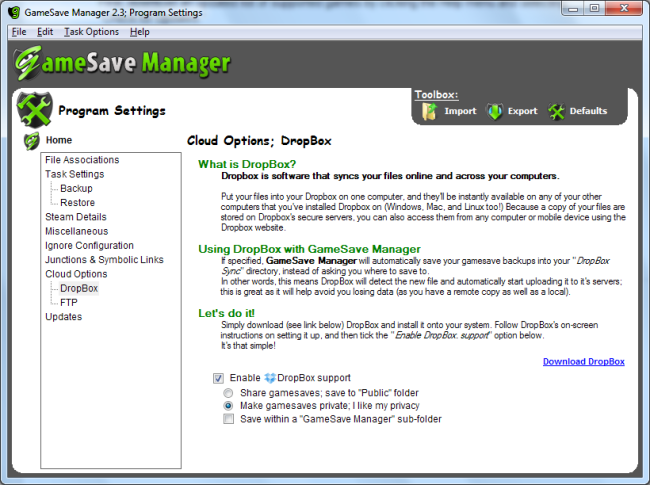Go to Home in the sidebar
Image resolution: width=650 pixels, height=485 pixels.
59,140
